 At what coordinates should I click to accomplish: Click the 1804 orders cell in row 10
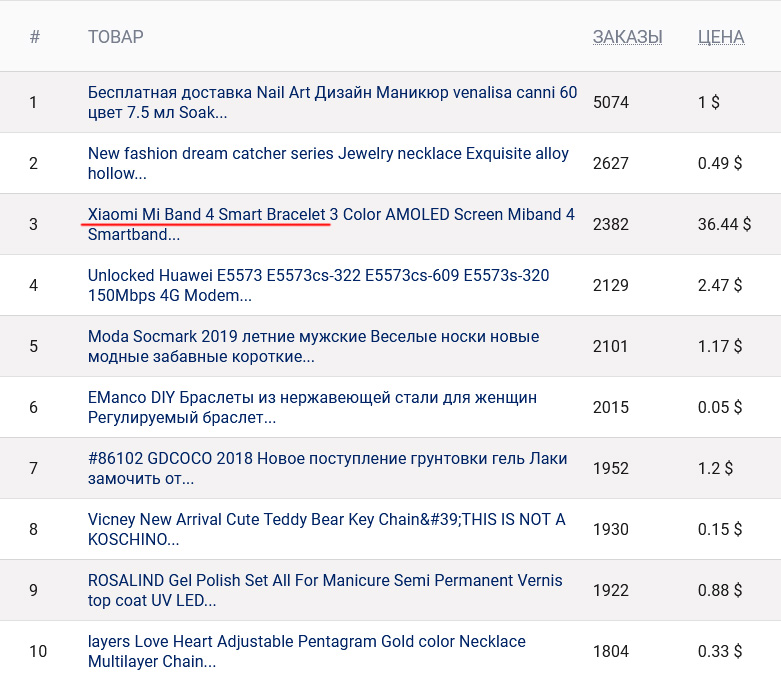point(611,651)
